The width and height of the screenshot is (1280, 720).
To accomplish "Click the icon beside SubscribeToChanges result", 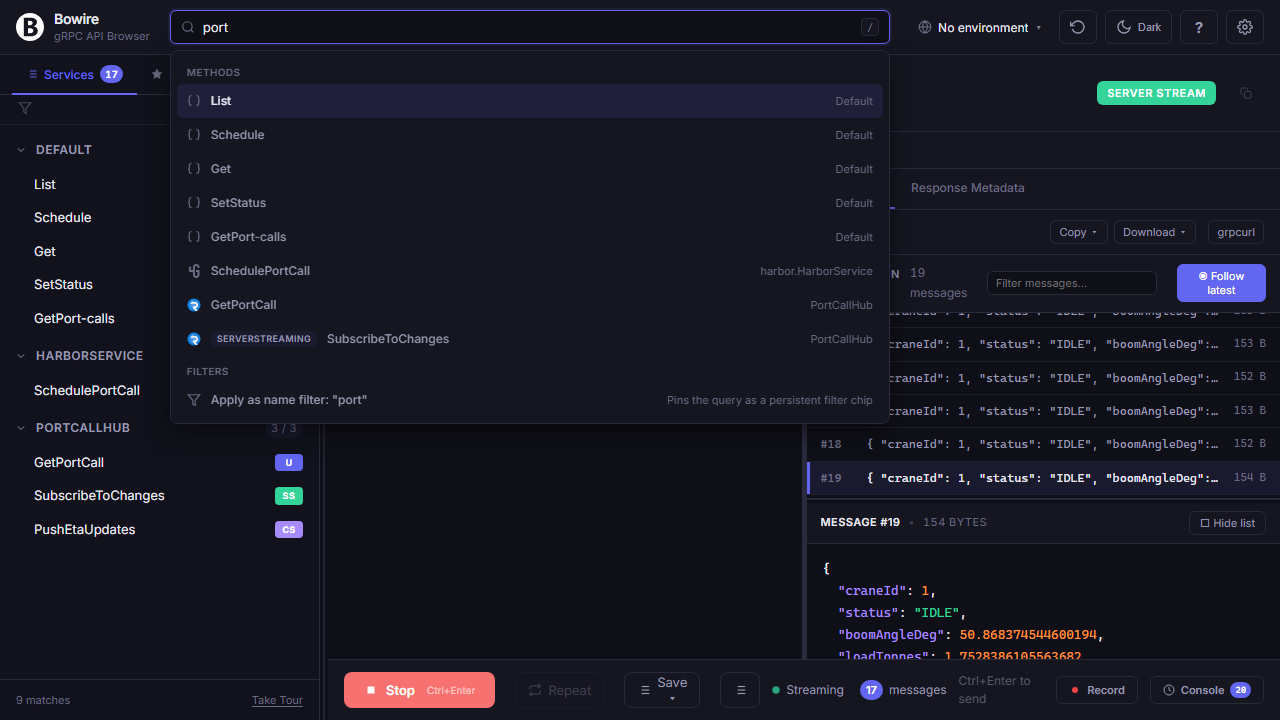I will point(194,339).
